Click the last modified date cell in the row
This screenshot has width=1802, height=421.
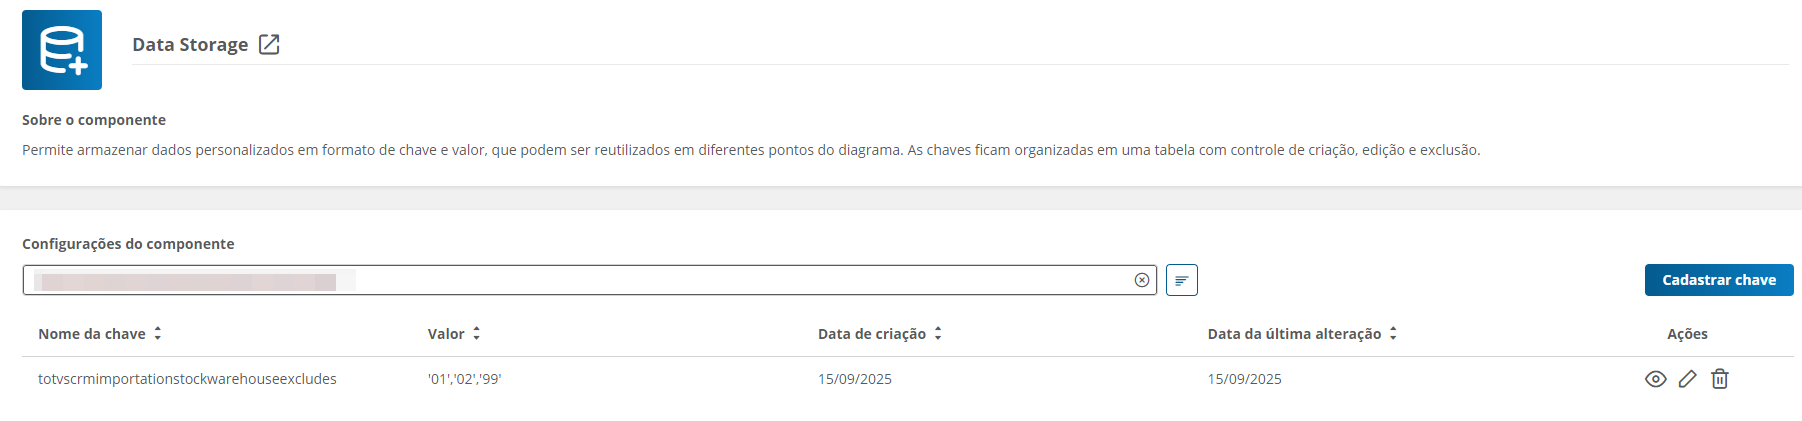pyautogui.click(x=1244, y=379)
